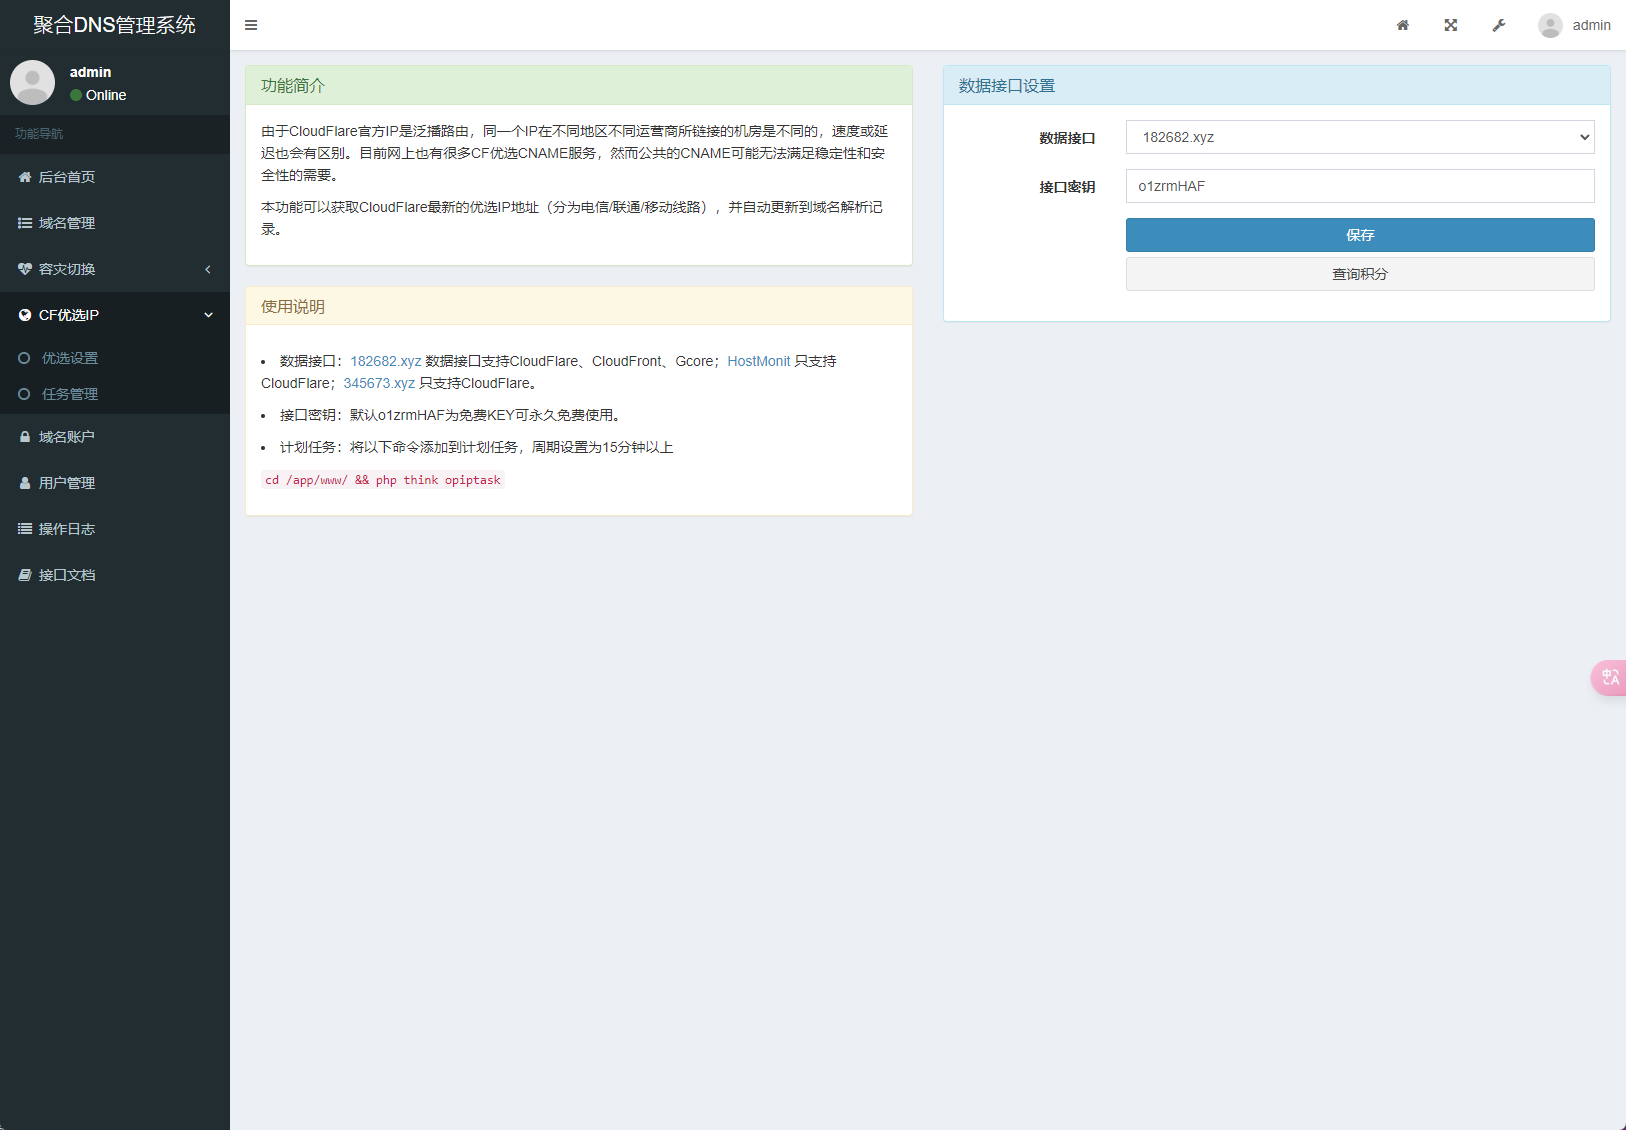
Task: Click the 查询积分 button
Action: coord(1360,274)
